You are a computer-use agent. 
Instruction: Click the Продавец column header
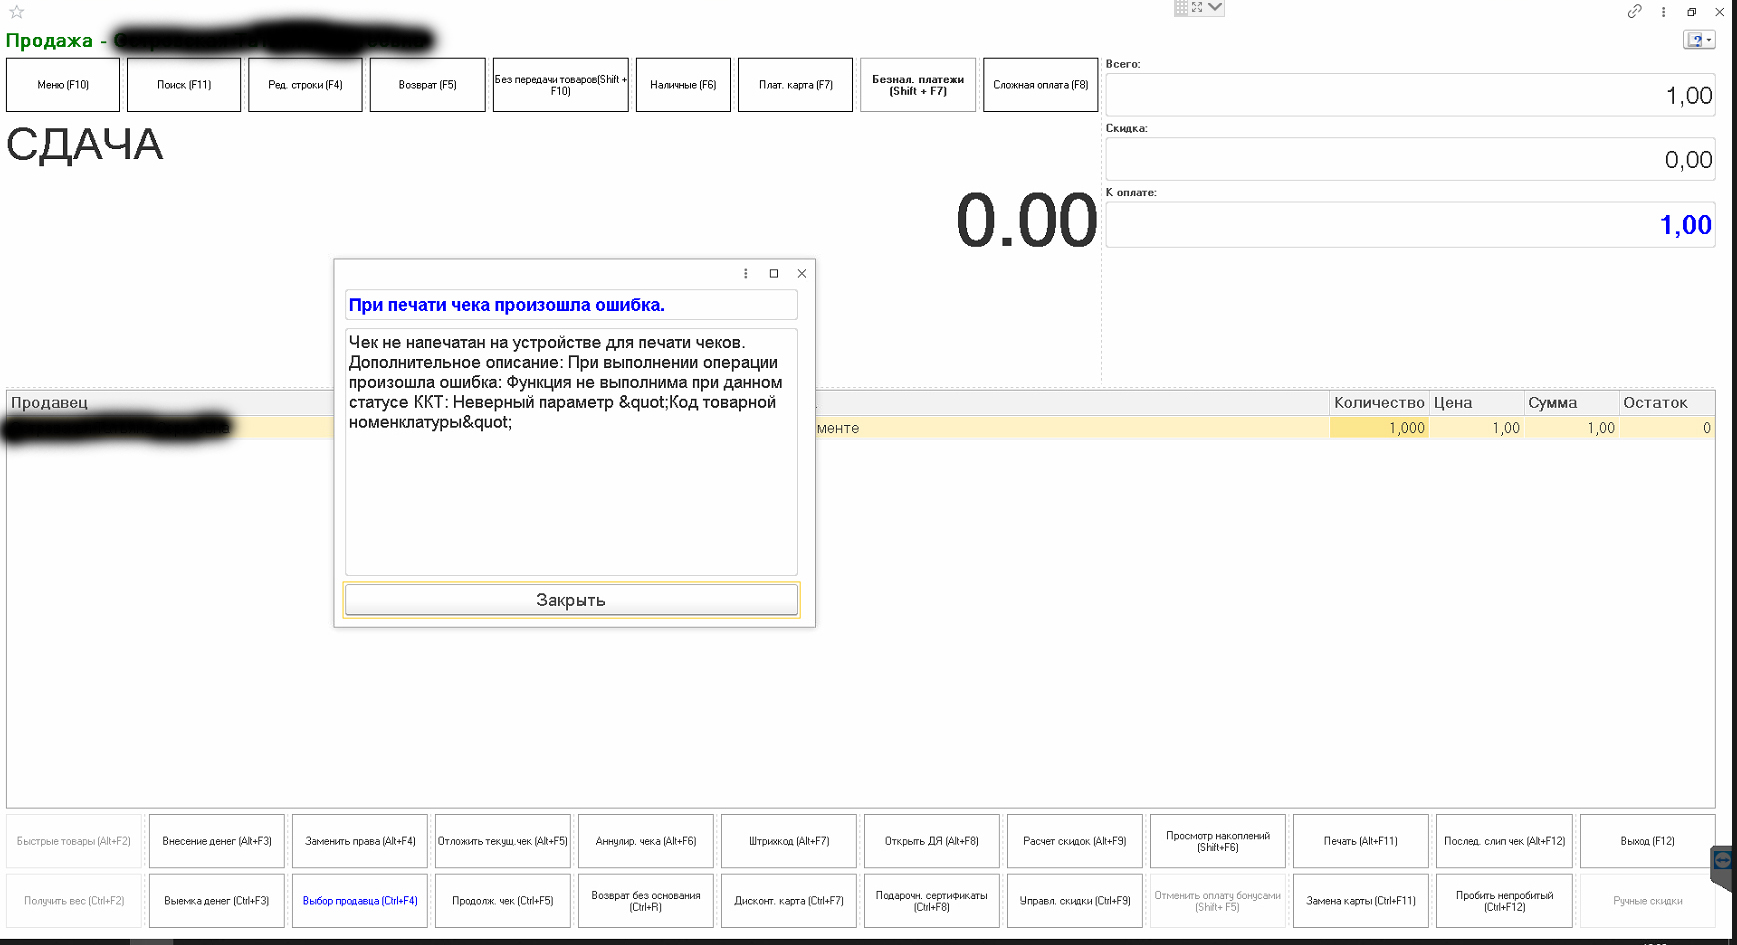click(170, 402)
